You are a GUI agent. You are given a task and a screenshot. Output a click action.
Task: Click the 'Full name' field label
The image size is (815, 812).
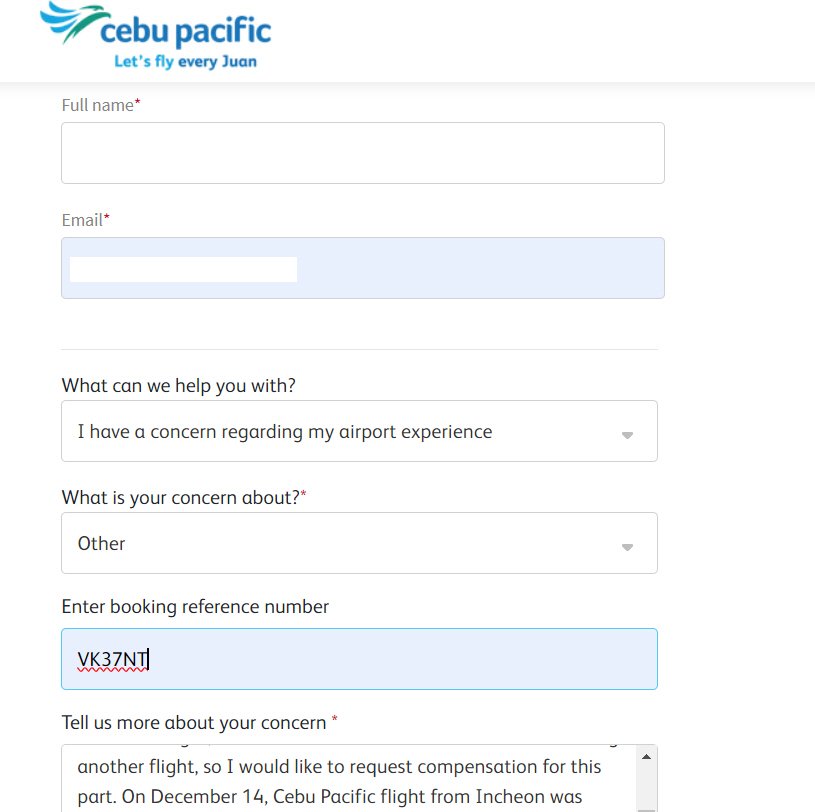(98, 105)
